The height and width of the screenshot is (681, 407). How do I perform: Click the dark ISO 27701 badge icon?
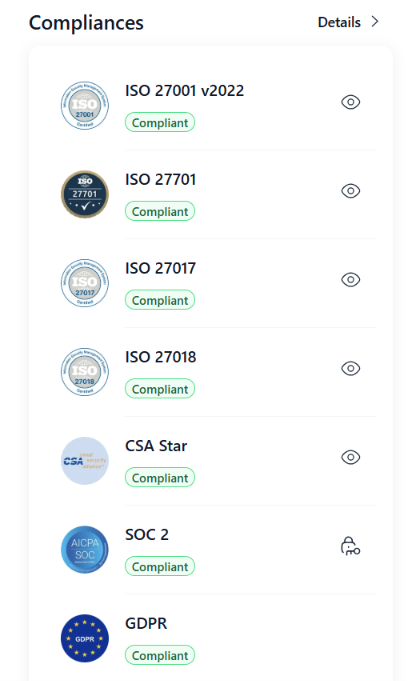click(x=85, y=194)
